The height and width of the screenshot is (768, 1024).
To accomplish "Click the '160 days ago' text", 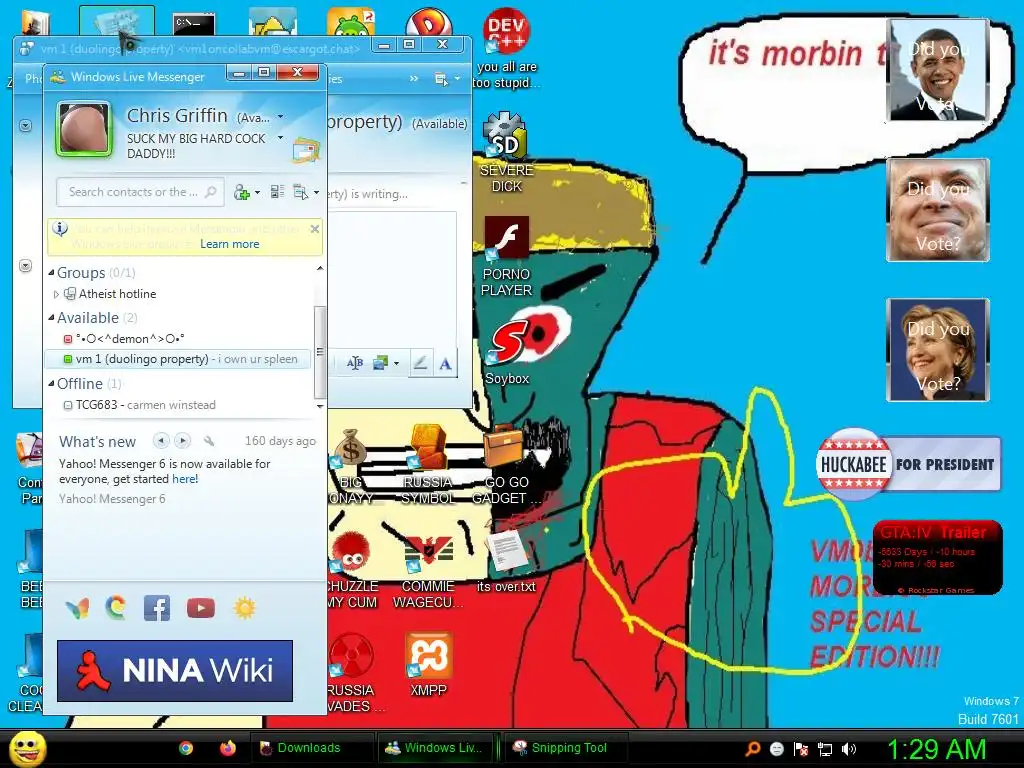I will pyautogui.click(x=280, y=441).
